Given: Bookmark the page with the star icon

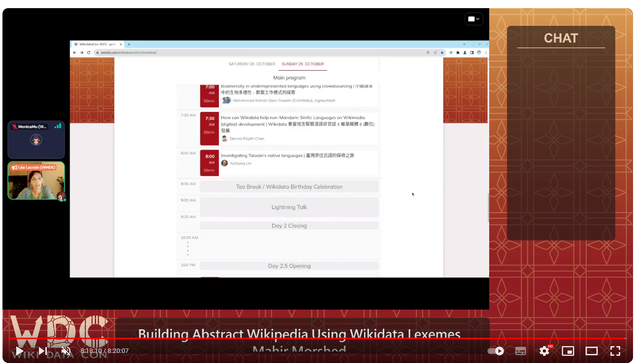Looking at the screenshot, I should coord(442,53).
